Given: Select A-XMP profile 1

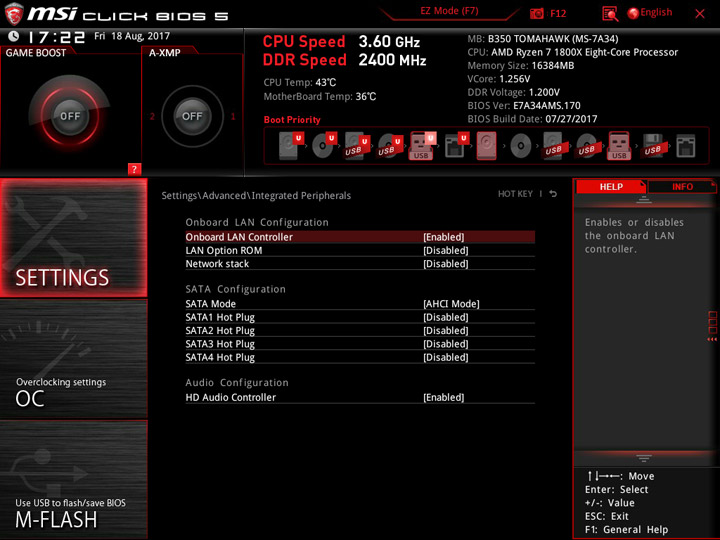Looking at the screenshot, I should [233, 116].
